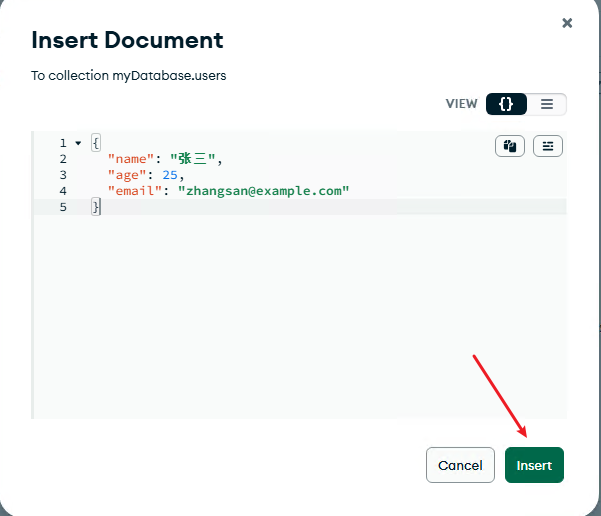Click line number 2 in the gutter
Viewport: 601px width, 516px height.
click(63, 159)
